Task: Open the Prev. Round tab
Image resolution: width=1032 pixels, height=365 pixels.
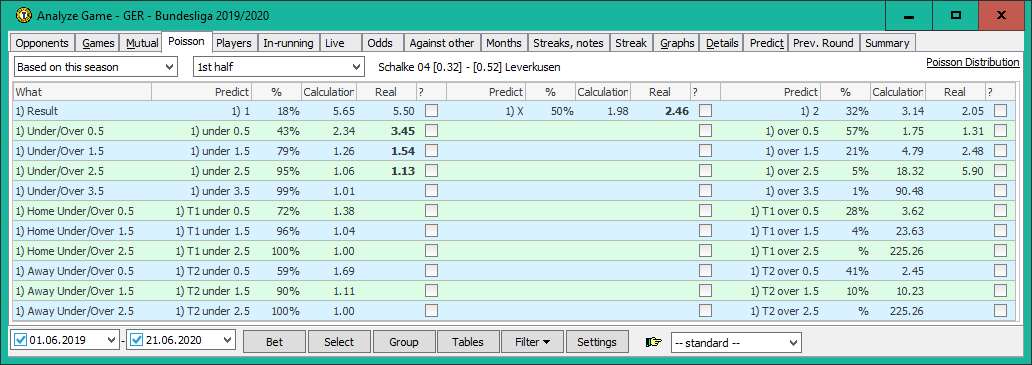Action: coord(823,43)
